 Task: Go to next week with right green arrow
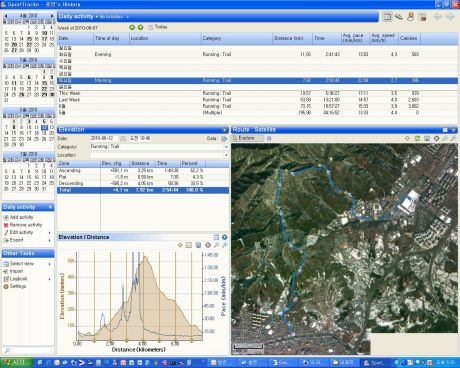140,27
